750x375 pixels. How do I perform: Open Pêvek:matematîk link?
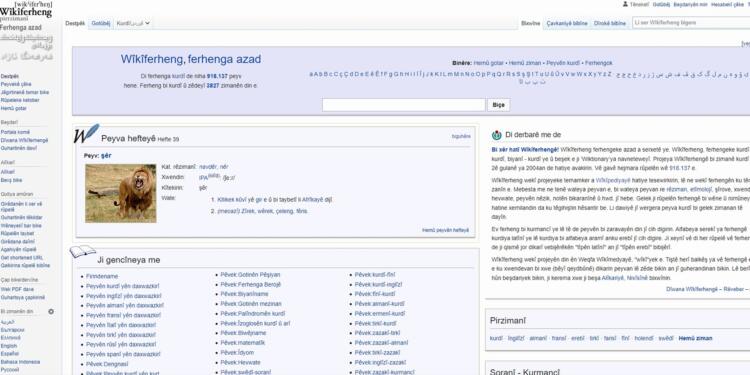click(x=243, y=342)
